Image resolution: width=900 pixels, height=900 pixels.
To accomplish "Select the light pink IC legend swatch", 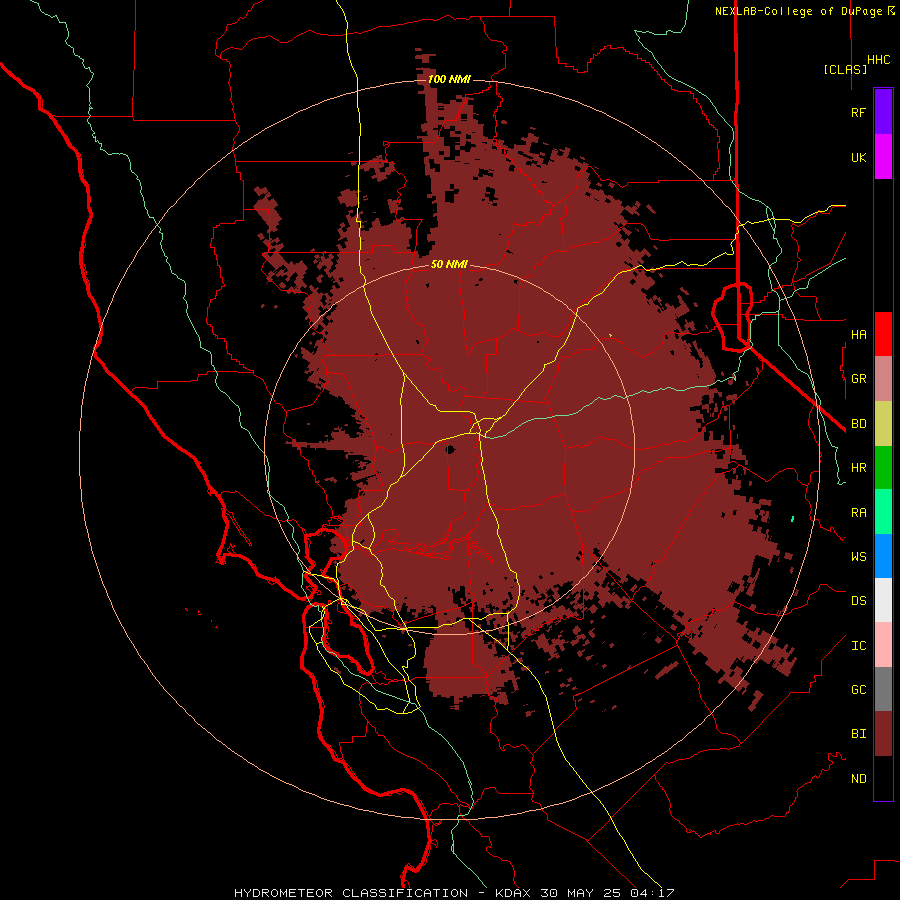I will click(883, 645).
